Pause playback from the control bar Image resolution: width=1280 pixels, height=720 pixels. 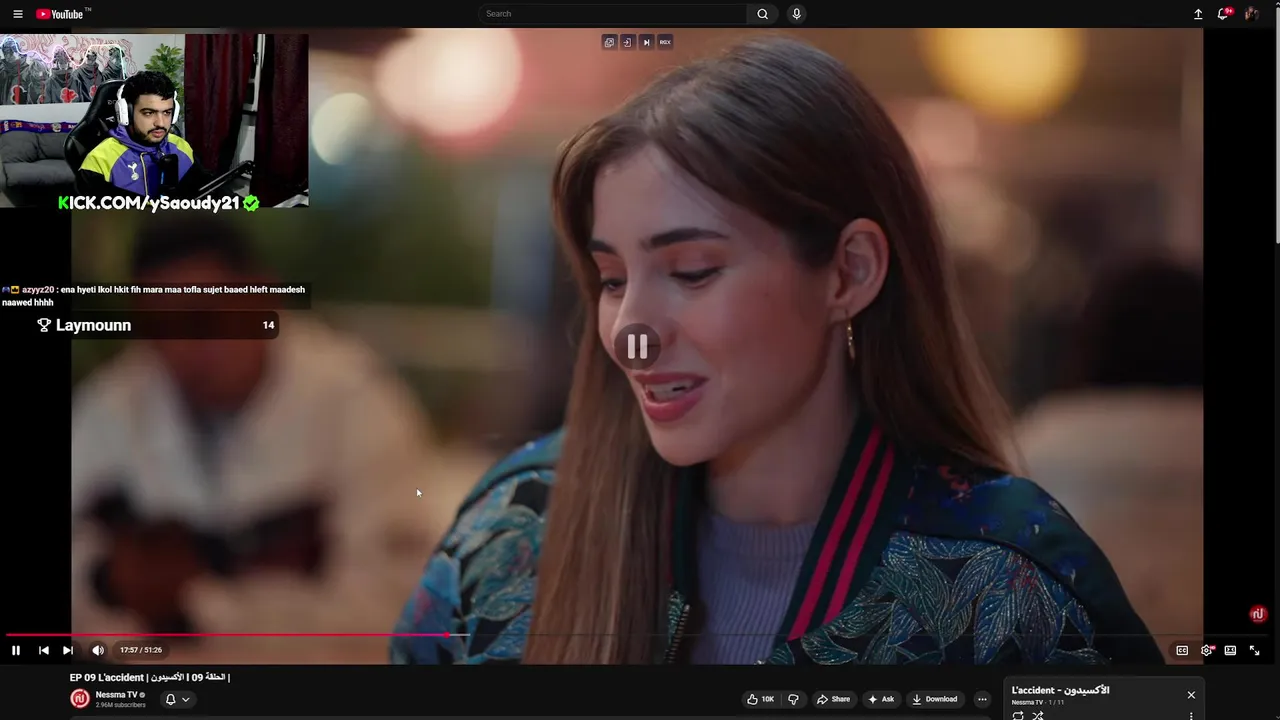pyautogui.click(x=16, y=650)
